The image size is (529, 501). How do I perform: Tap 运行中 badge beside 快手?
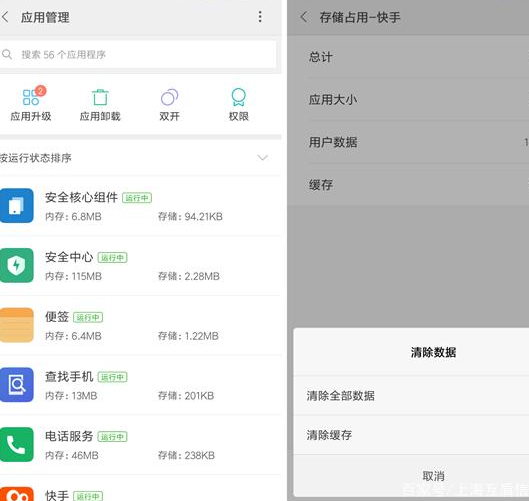(88, 496)
